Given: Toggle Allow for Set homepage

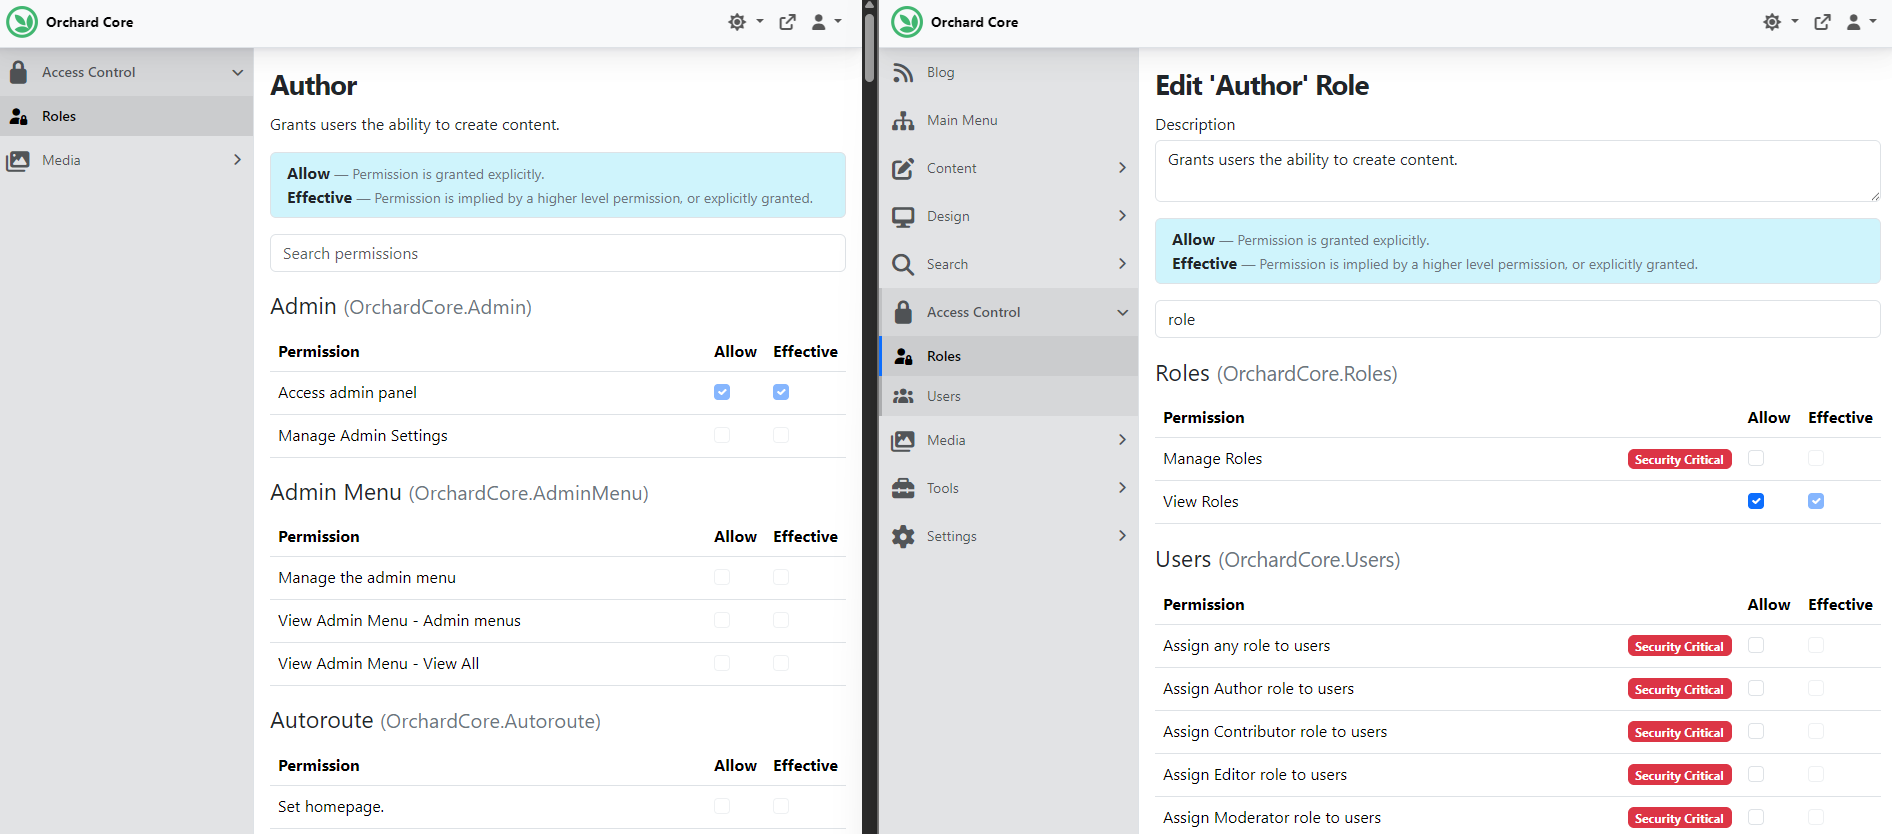Looking at the screenshot, I should point(722,806).
